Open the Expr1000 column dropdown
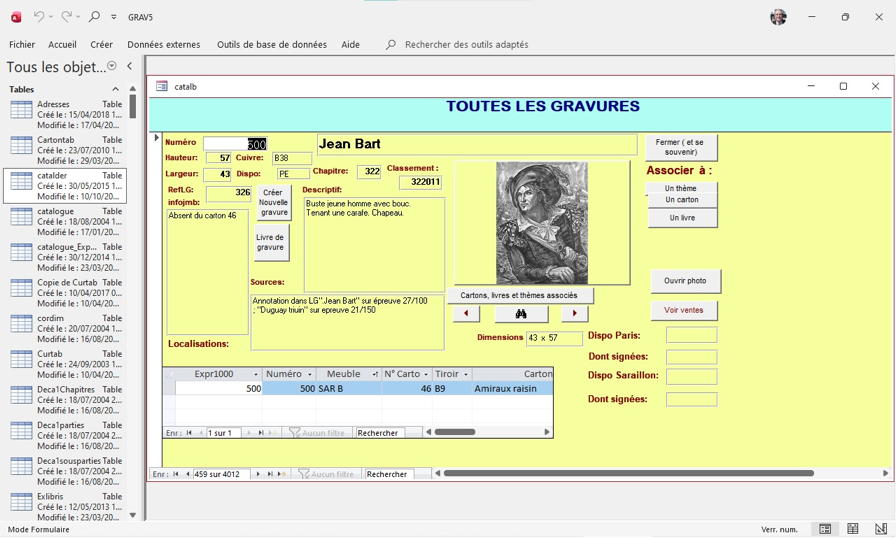Image resolution: width=896 pixels, height=538 pixels. point(255,374)
